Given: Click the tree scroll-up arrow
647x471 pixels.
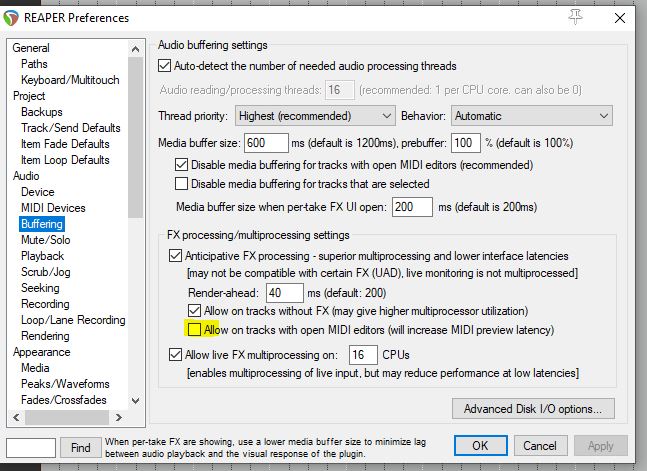Looking at the screenshot, I should pyautogui.click(x=135, y=49).
